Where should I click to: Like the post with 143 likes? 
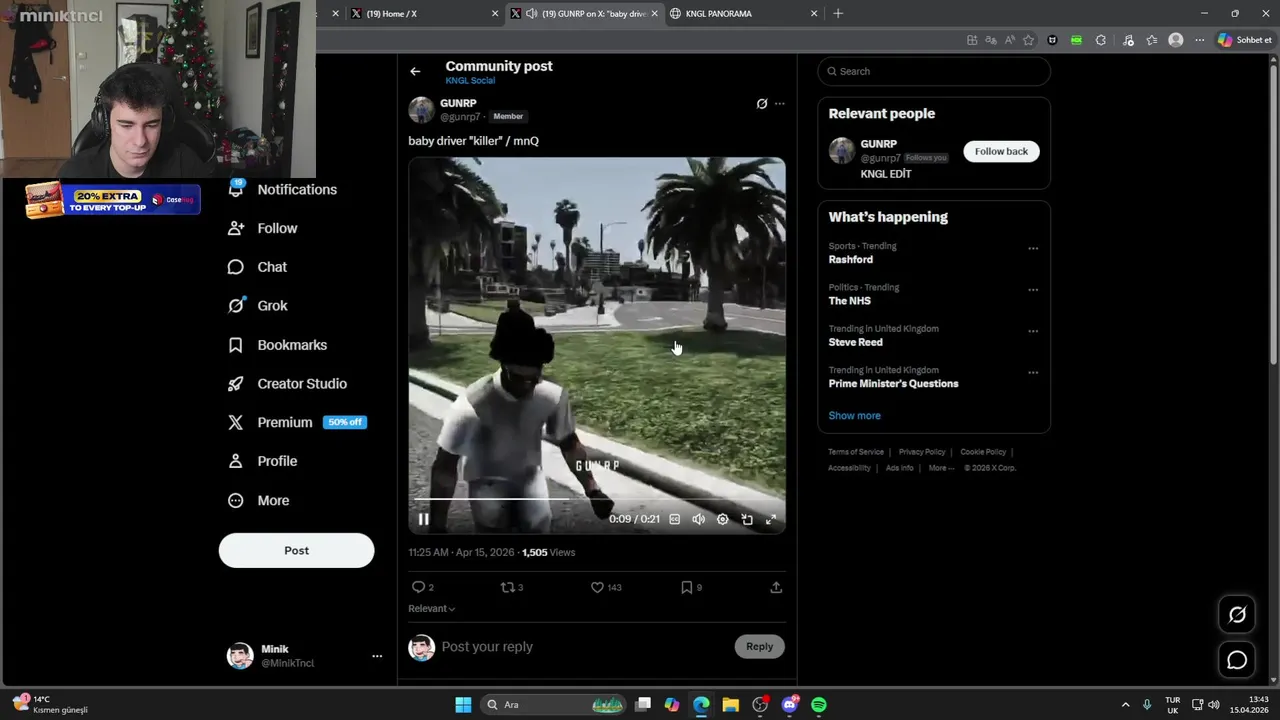pos(606,587)
